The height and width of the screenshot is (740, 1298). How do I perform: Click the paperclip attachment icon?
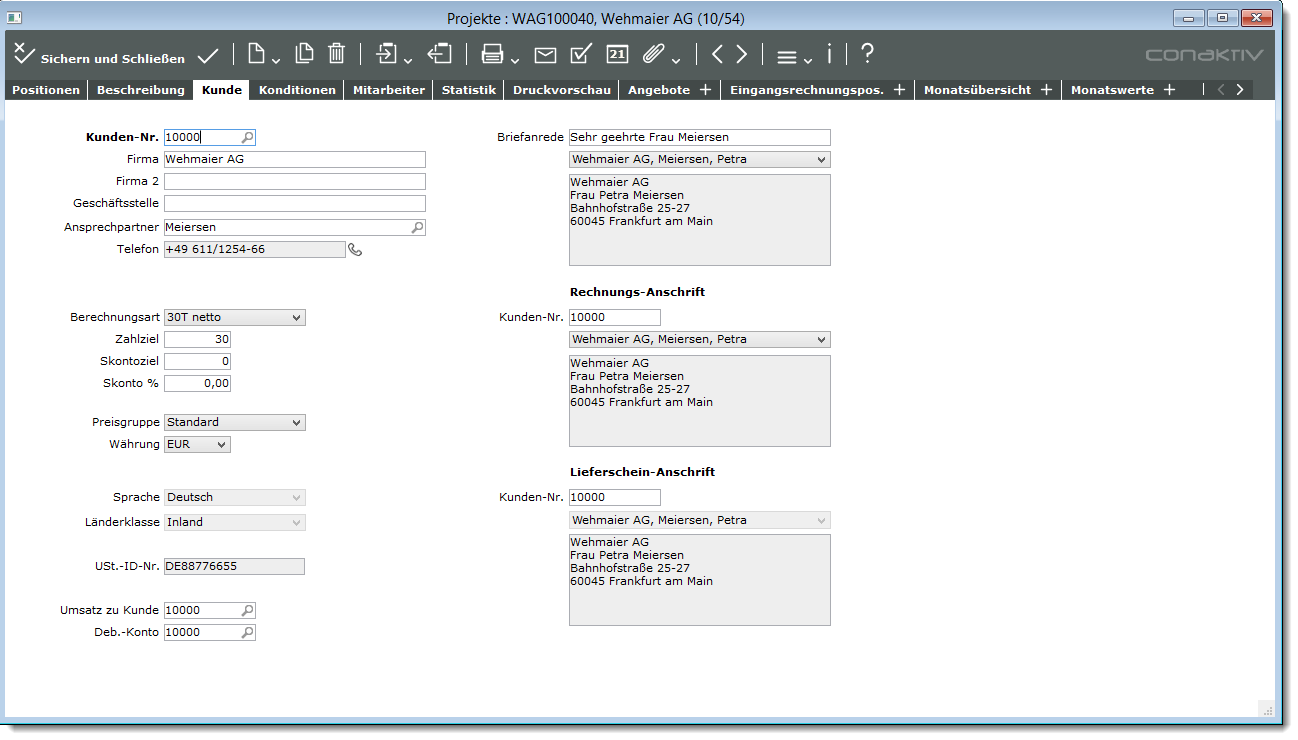click(x=653, y=55)
